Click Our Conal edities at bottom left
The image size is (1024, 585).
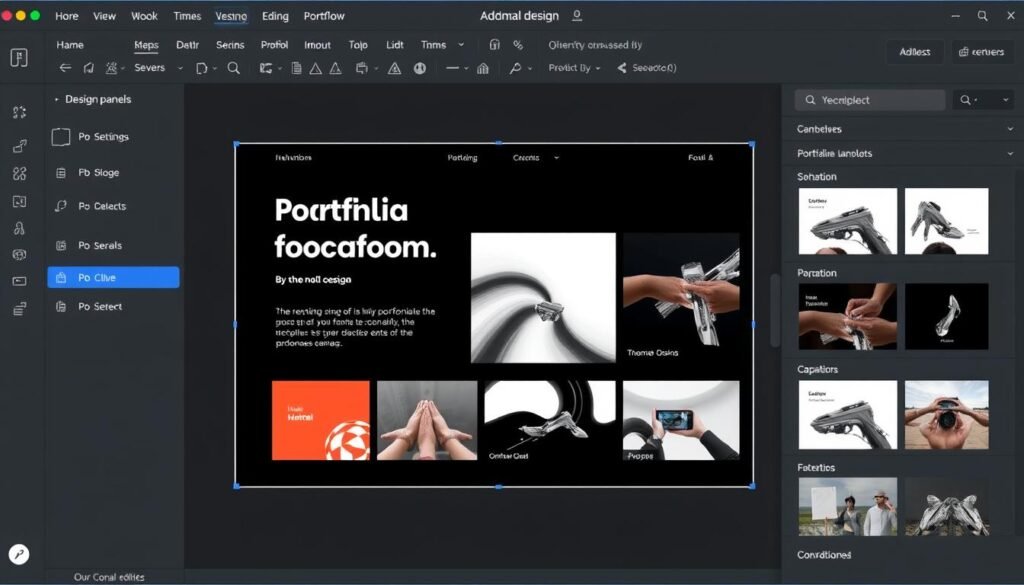click(110, 577)
